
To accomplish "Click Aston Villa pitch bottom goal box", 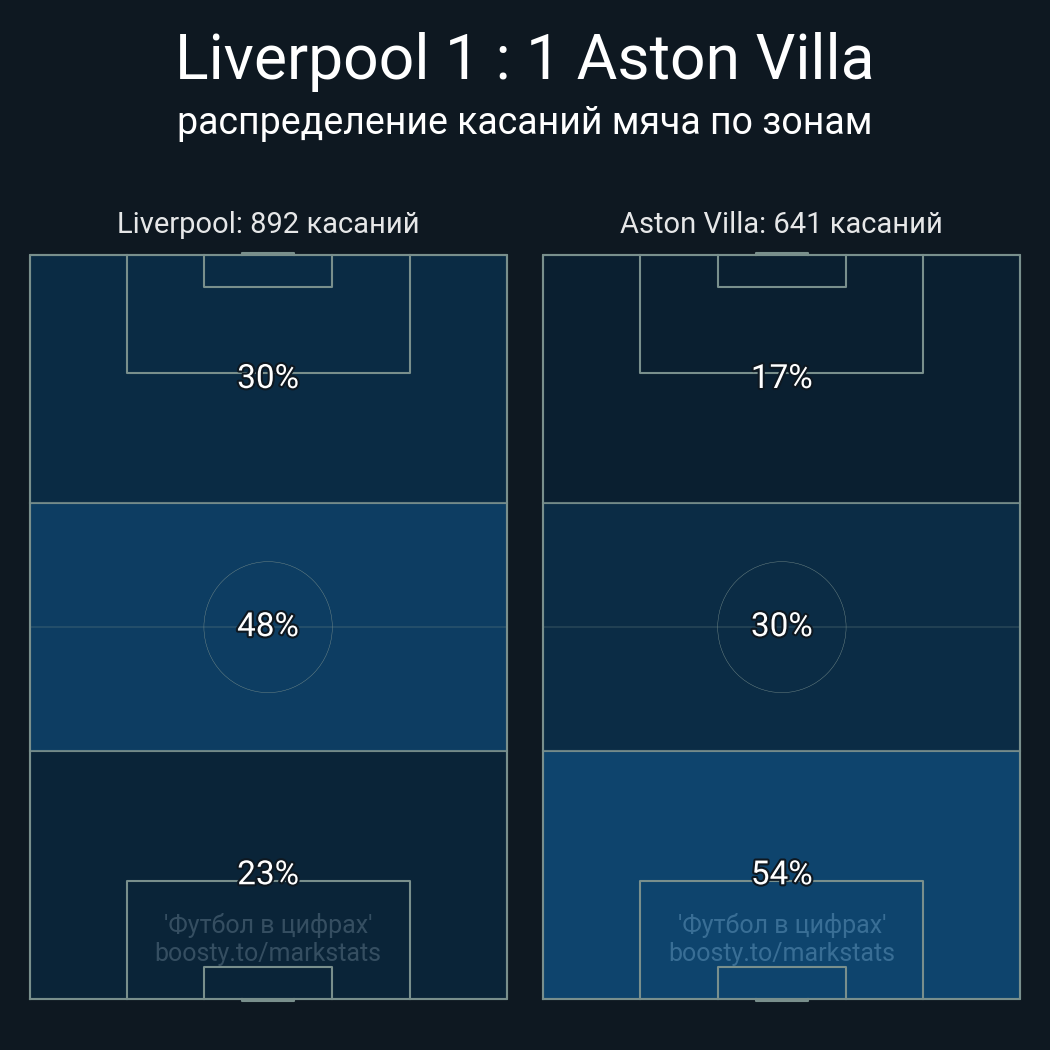I will coord(781,983).
